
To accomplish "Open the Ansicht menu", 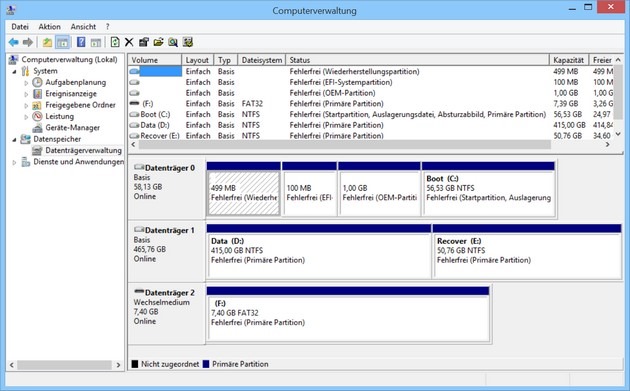I will [83, 27].
